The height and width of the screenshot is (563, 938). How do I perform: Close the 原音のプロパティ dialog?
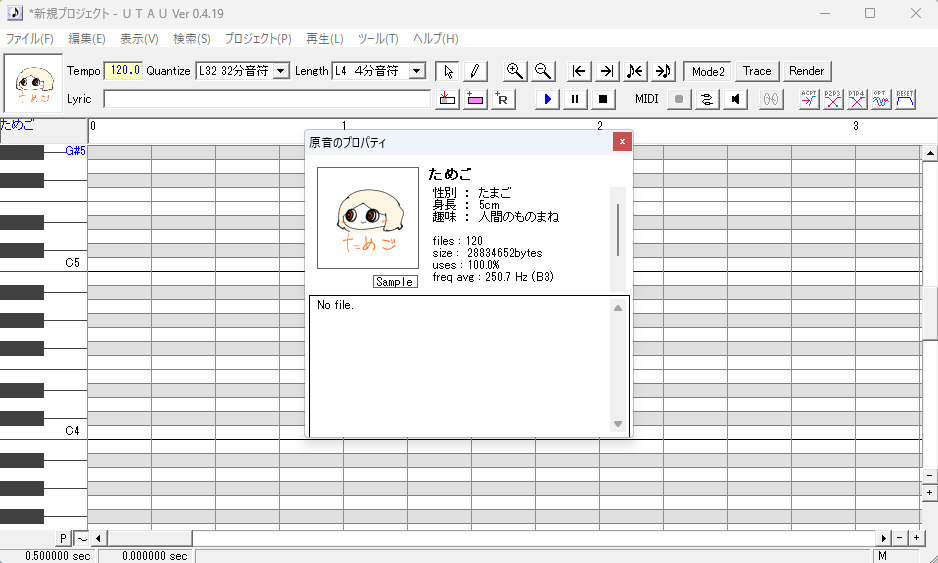(x=622, y=142)
